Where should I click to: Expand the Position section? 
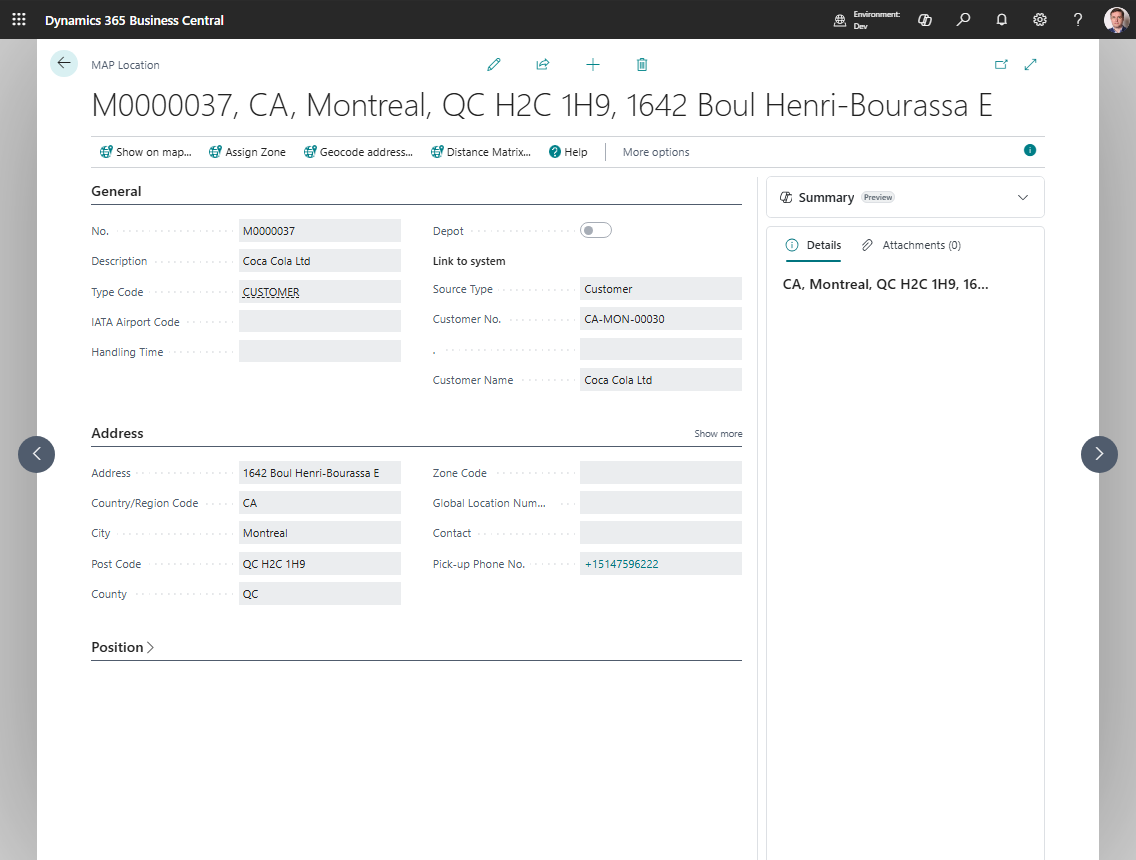122,647
